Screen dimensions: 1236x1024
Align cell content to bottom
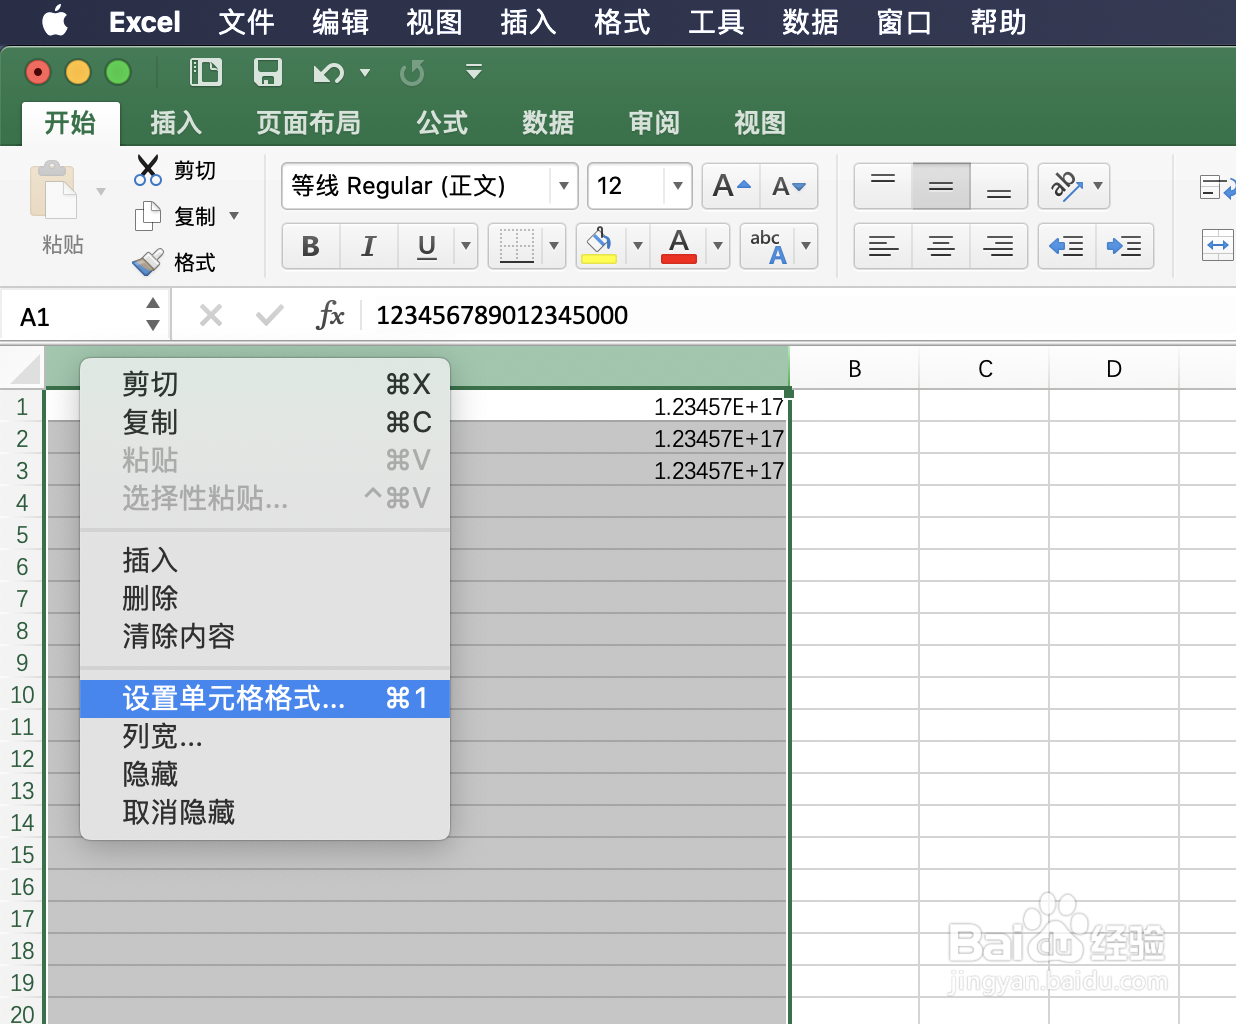click(x=999, y=186)
